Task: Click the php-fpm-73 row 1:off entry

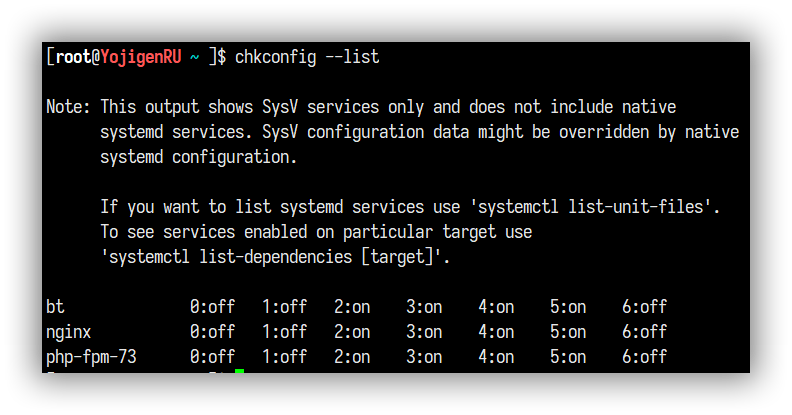Action: [284, 356]
